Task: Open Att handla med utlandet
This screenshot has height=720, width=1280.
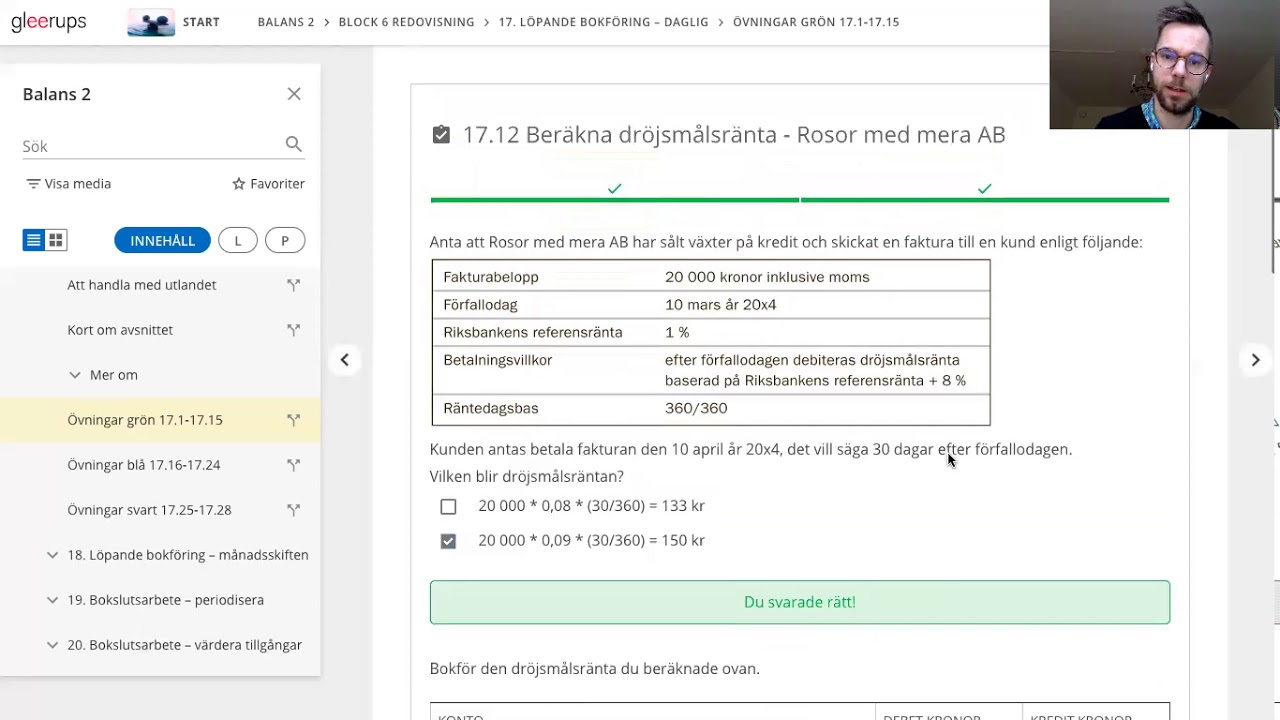Action: tap(142, 285)
